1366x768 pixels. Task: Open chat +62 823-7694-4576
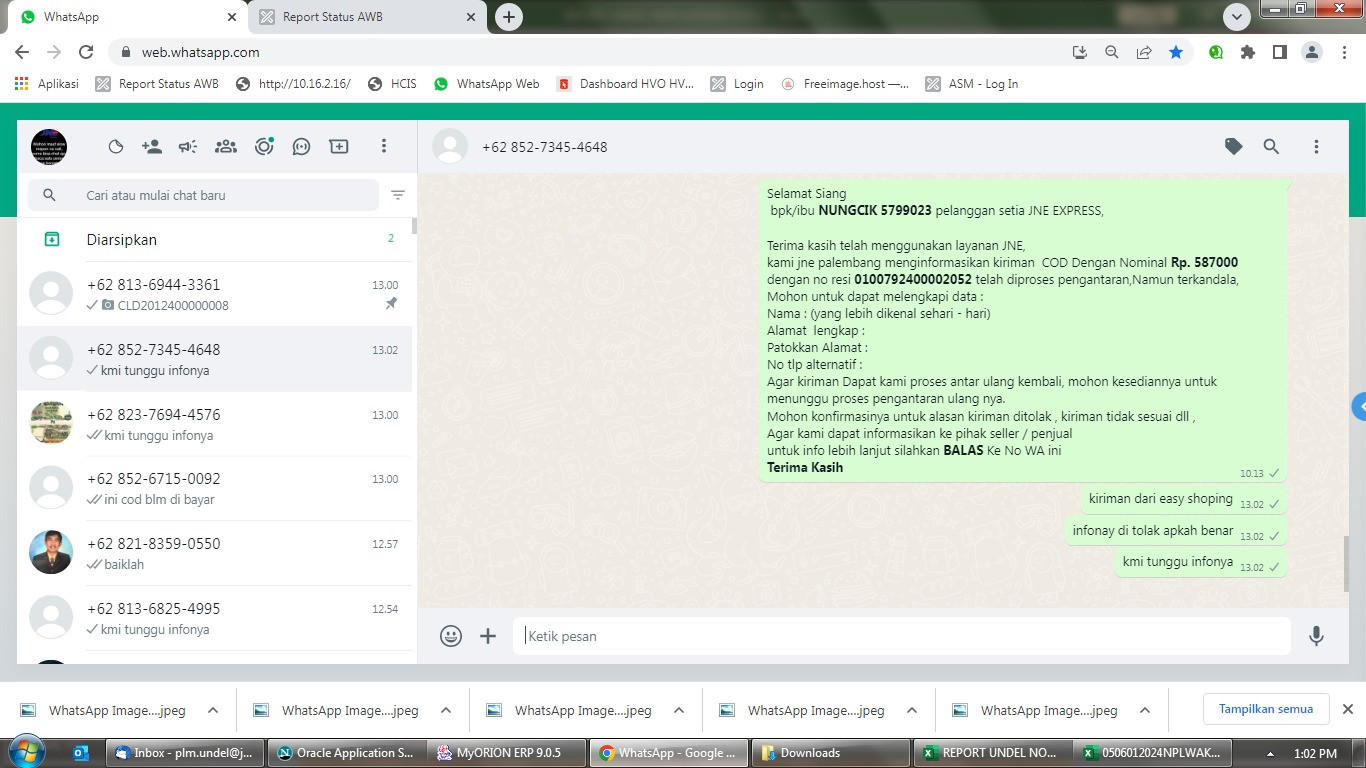tap(214, 424)
